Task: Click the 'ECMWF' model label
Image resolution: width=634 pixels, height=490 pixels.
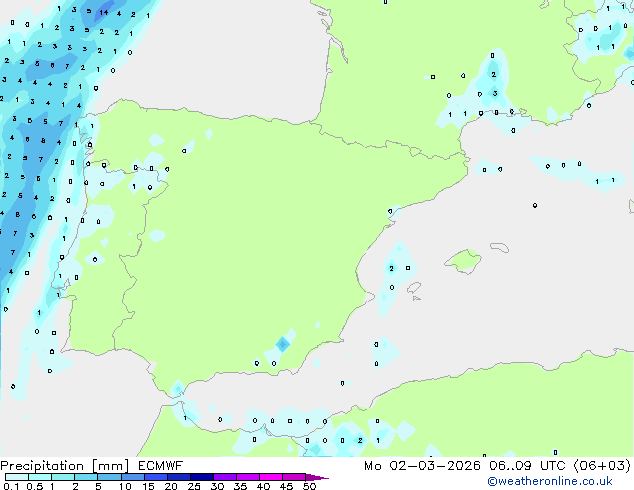Action: 161,466
